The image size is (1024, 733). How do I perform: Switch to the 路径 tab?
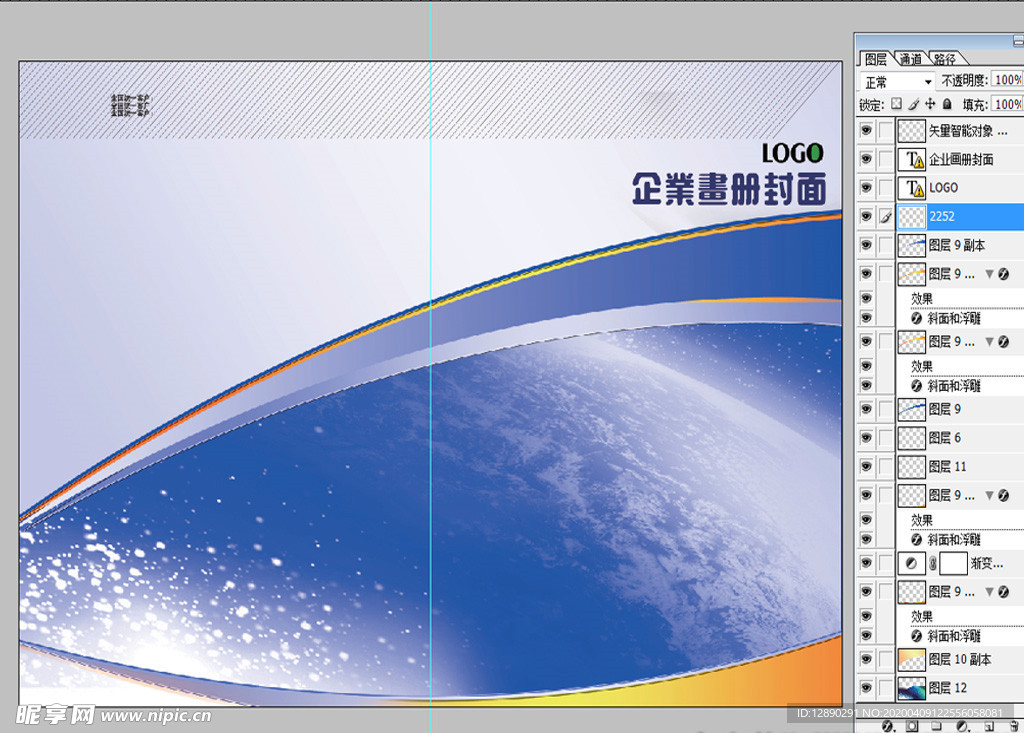[x=944, y=59]
